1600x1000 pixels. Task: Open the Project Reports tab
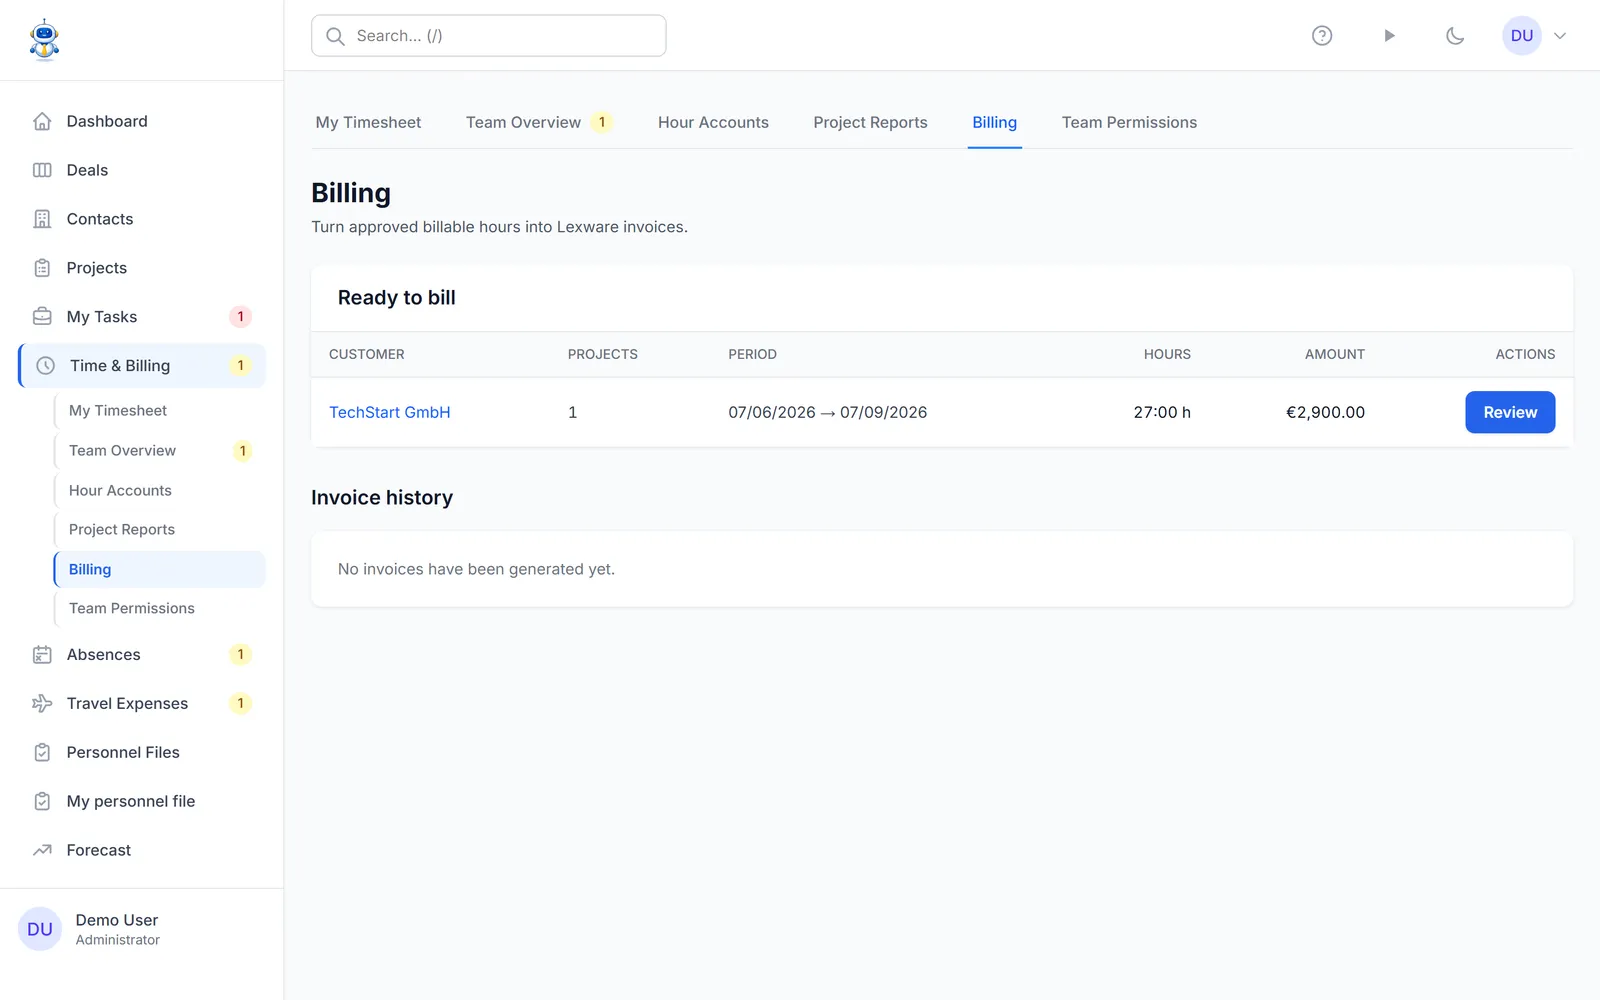coord(870,122)
